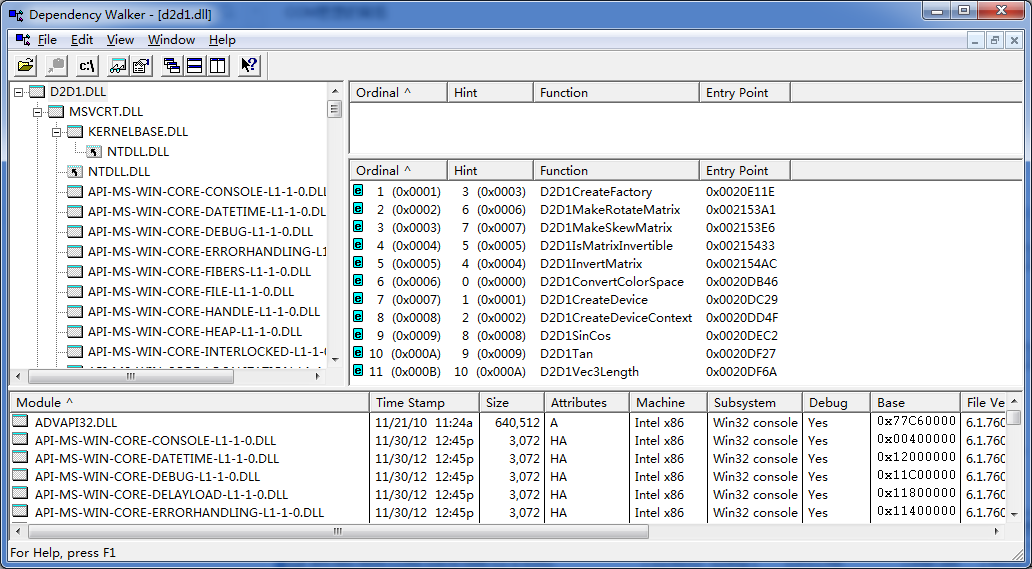Sort module list by Time Stamp header

[425, 403]
